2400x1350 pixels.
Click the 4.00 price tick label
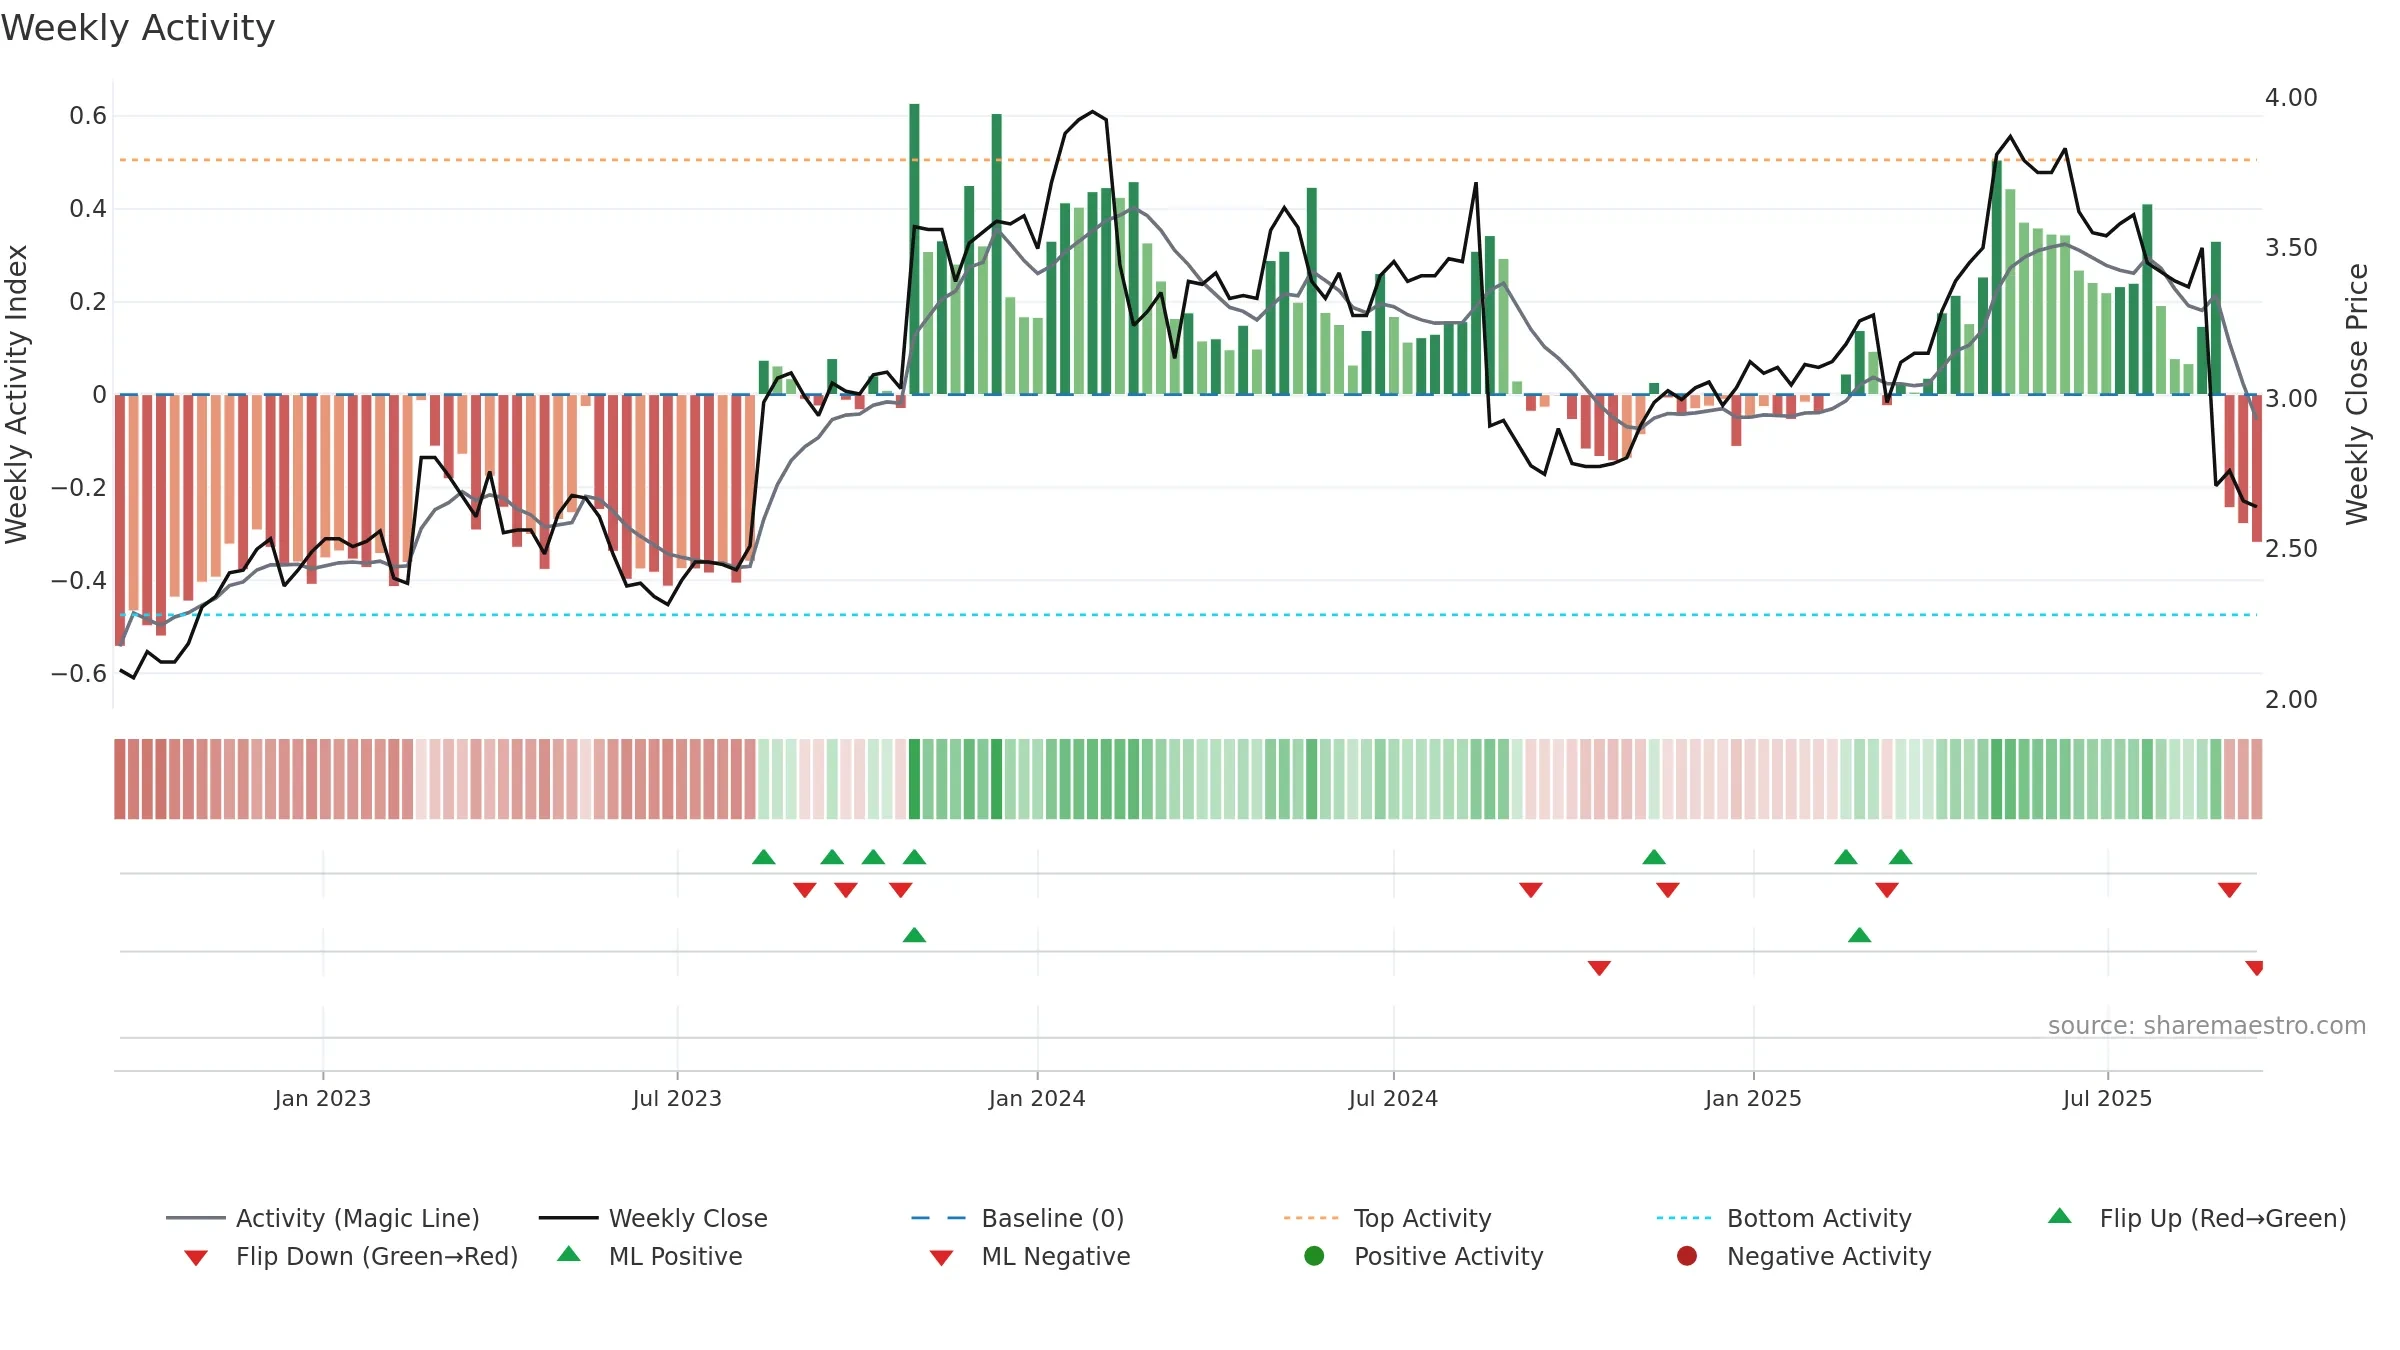click(x=2291, y=98)
